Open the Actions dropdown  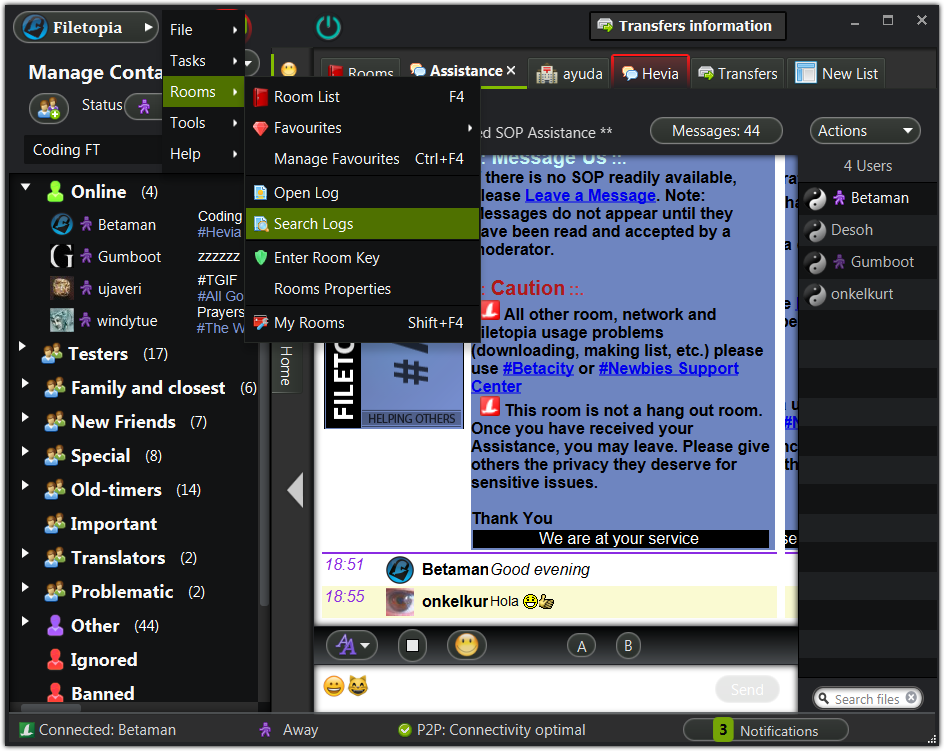[x=865, y=131]
